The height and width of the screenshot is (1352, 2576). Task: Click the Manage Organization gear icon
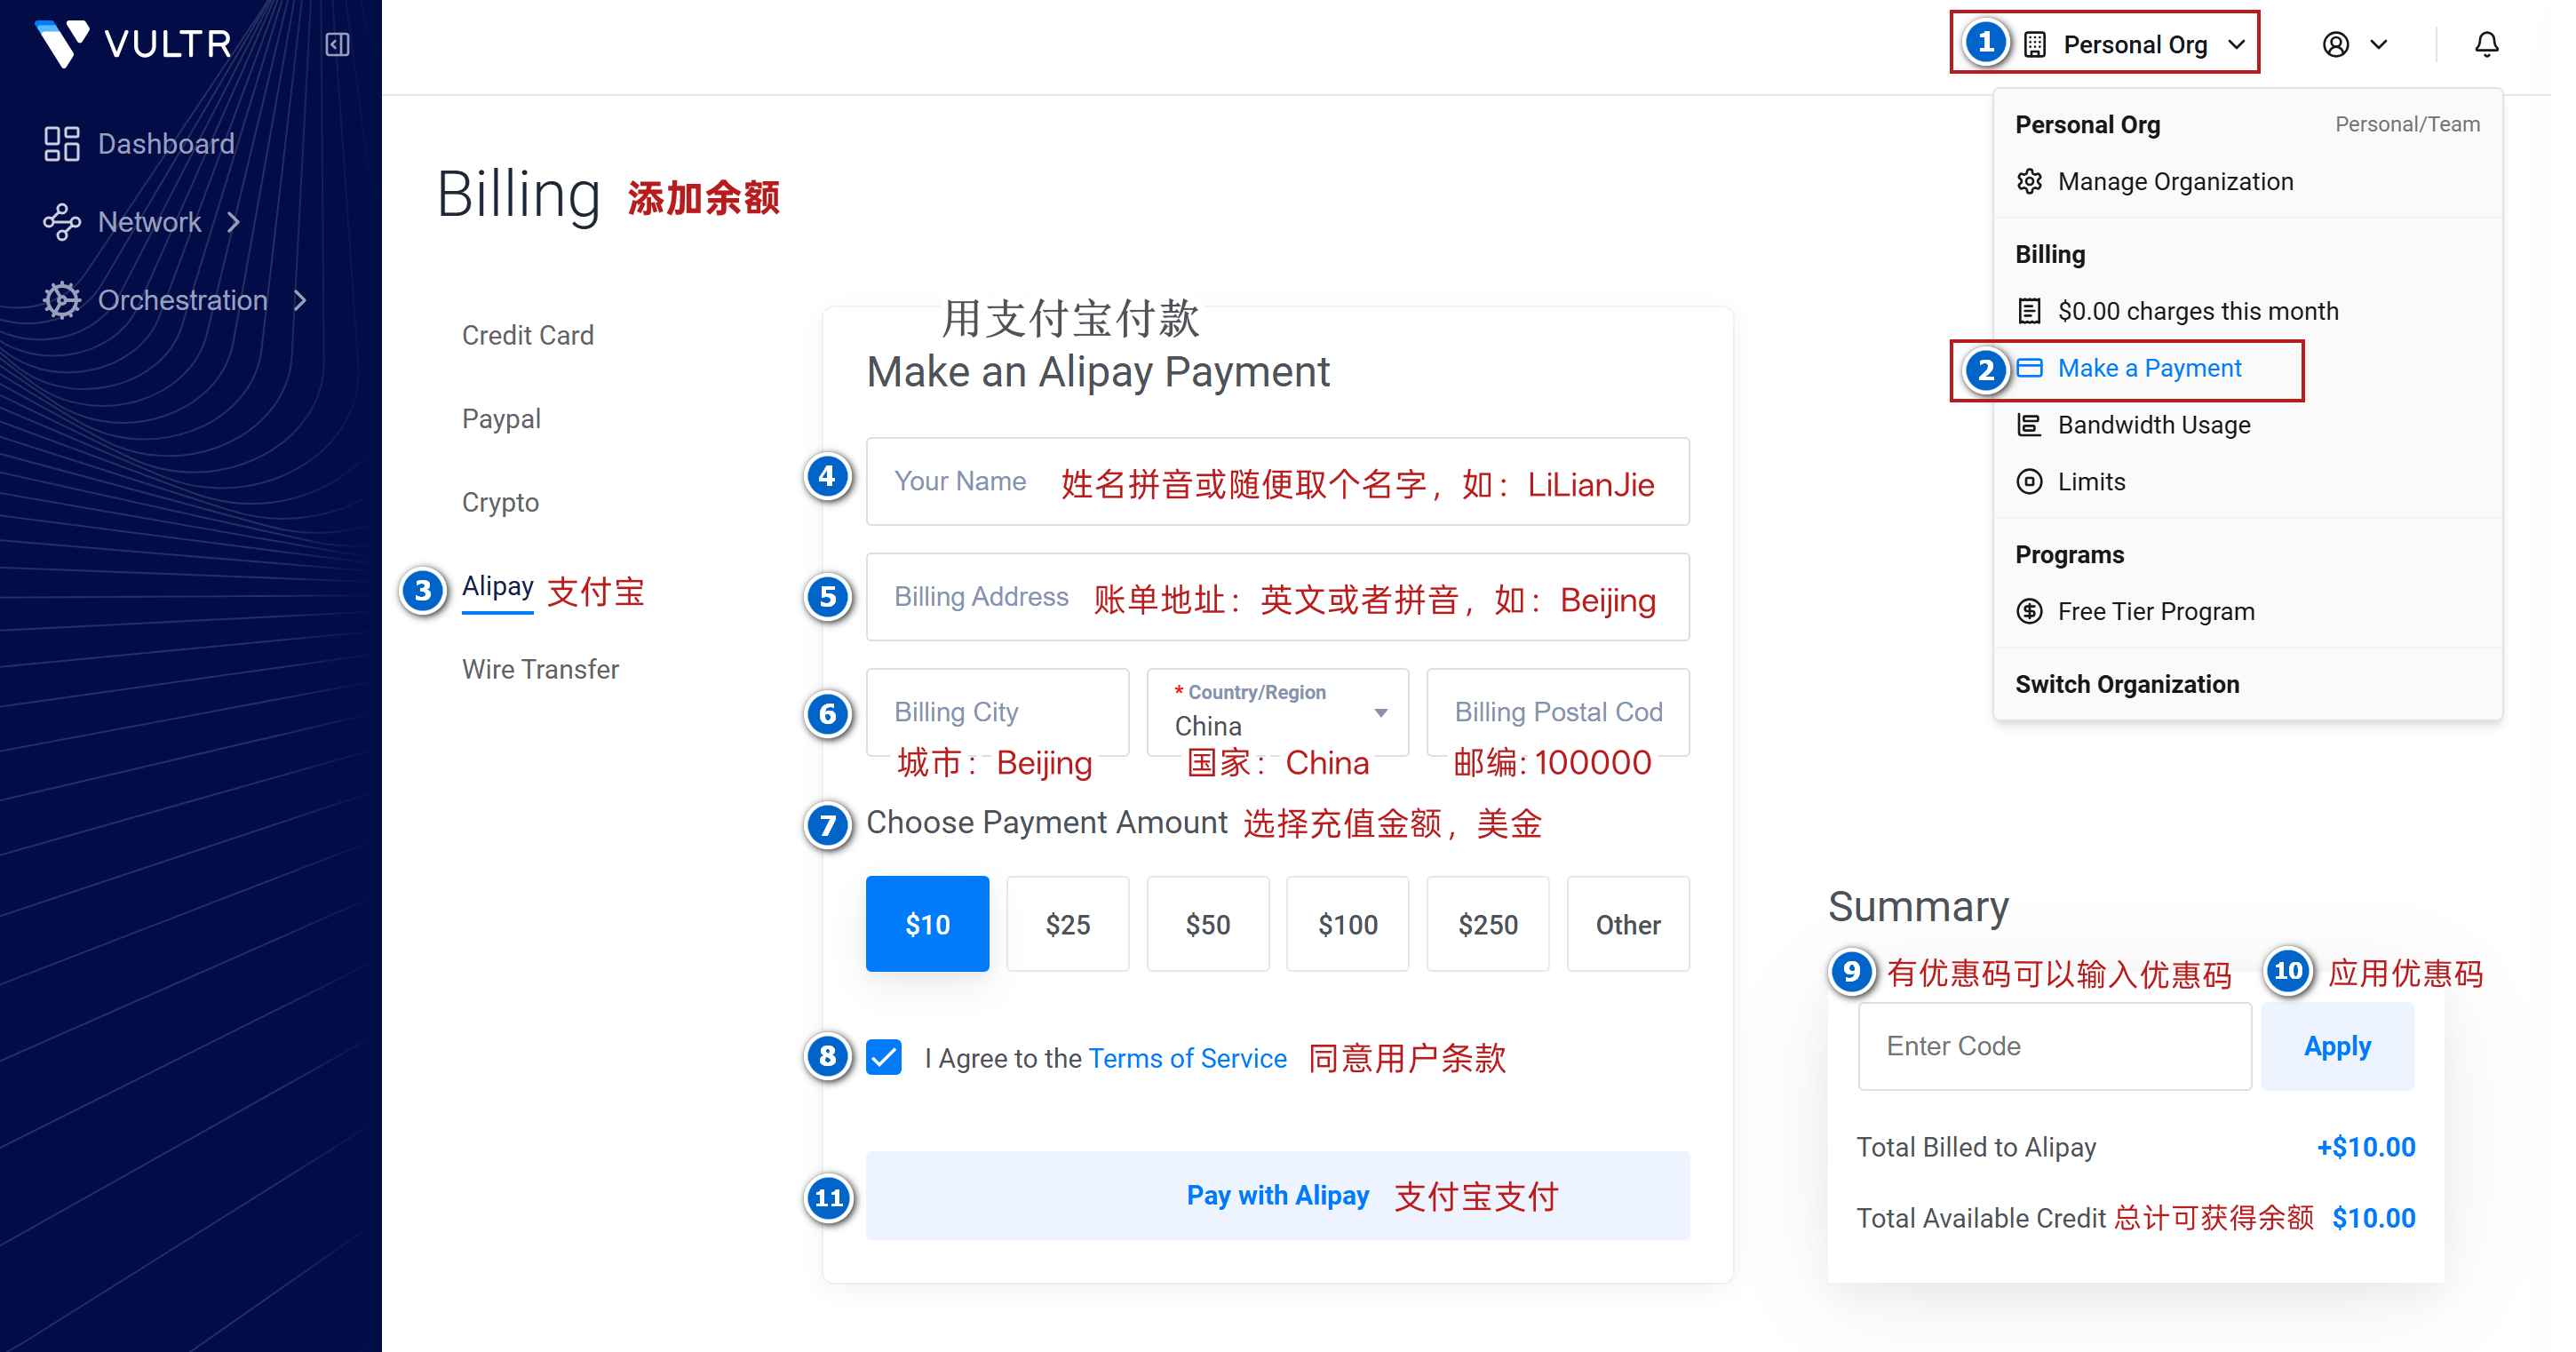[x=2029, y=181]
